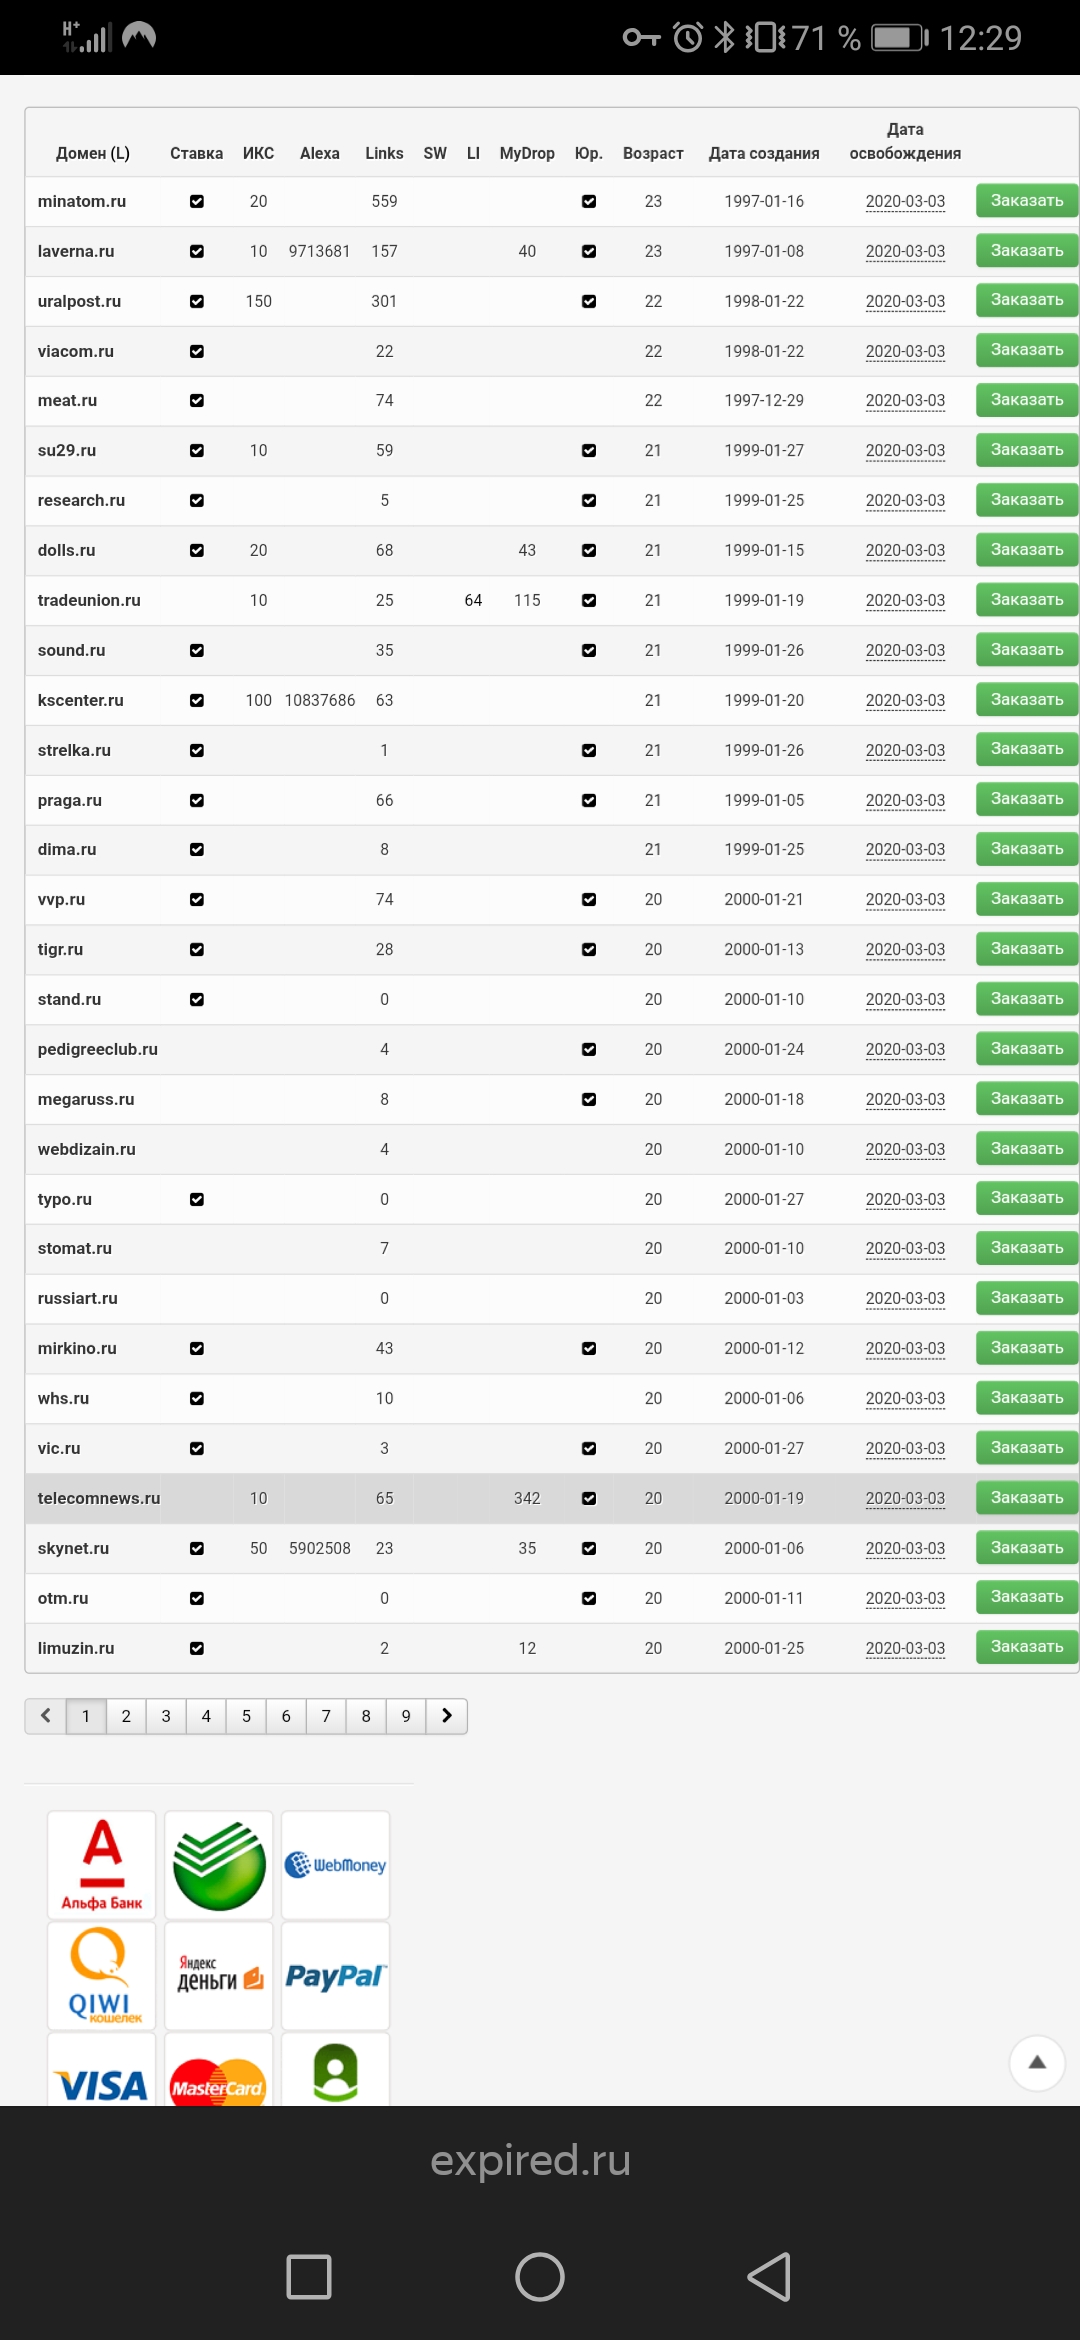Sort table by Возраст column header

(x=653, y=153)
